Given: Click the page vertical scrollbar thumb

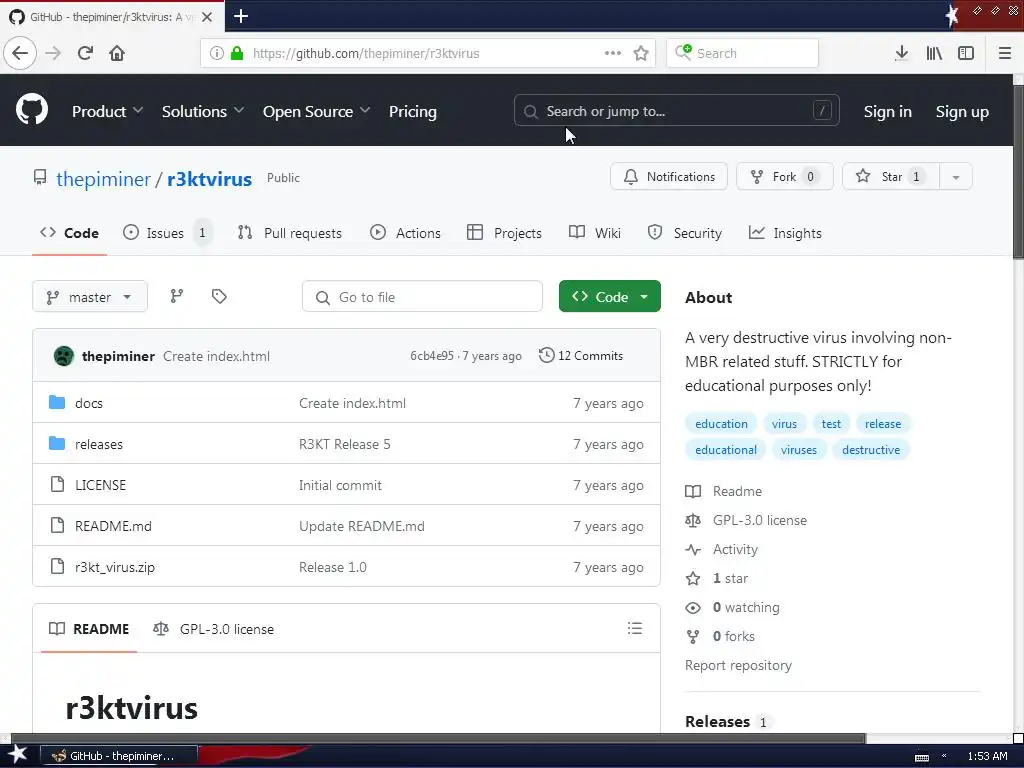Looking at the screenshot, I should point(1018,172).
